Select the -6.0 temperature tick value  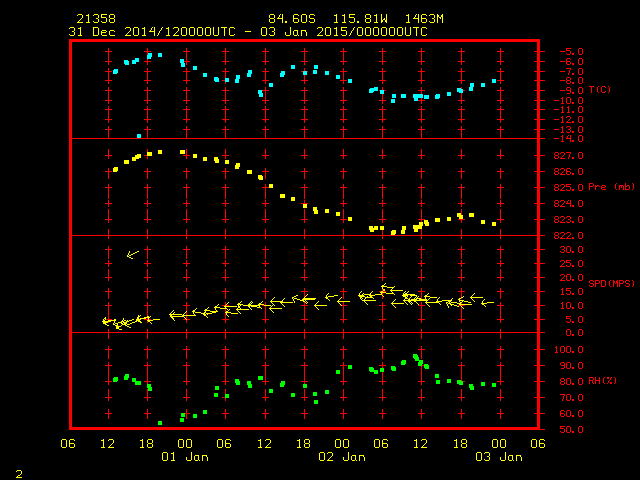571,62
